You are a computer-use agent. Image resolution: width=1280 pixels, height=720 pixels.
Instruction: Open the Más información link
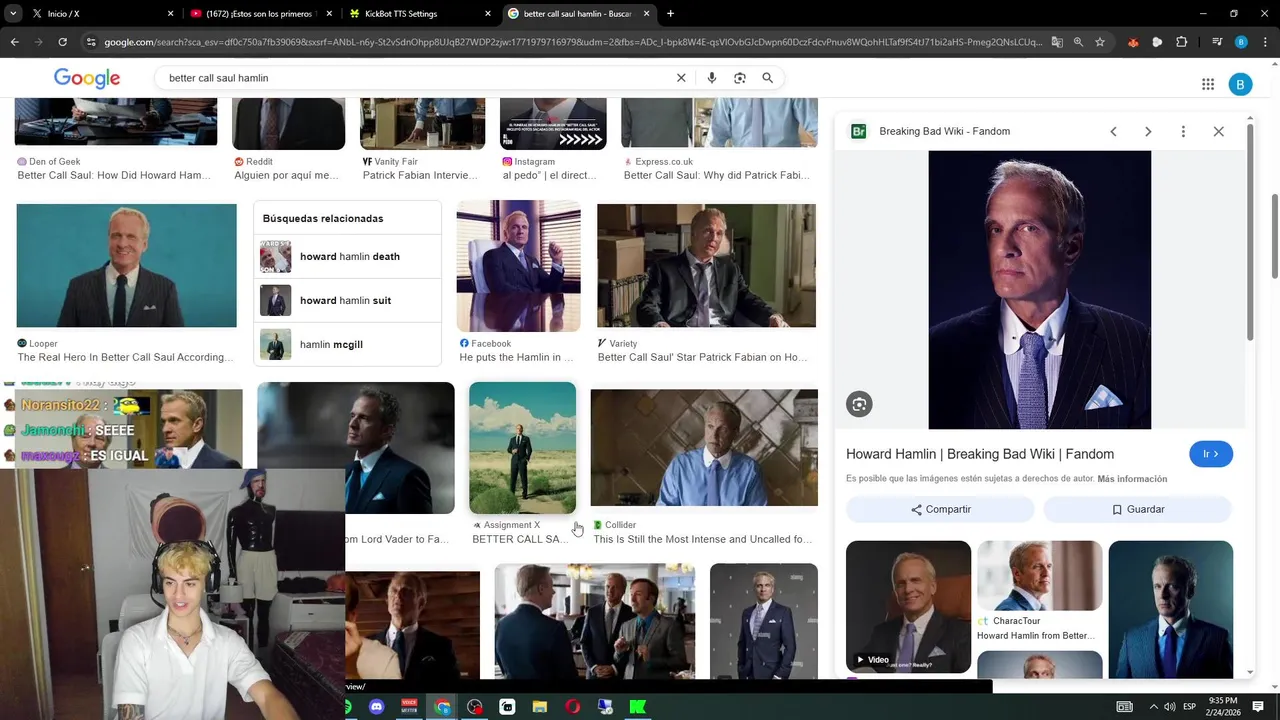point(1132,479)
